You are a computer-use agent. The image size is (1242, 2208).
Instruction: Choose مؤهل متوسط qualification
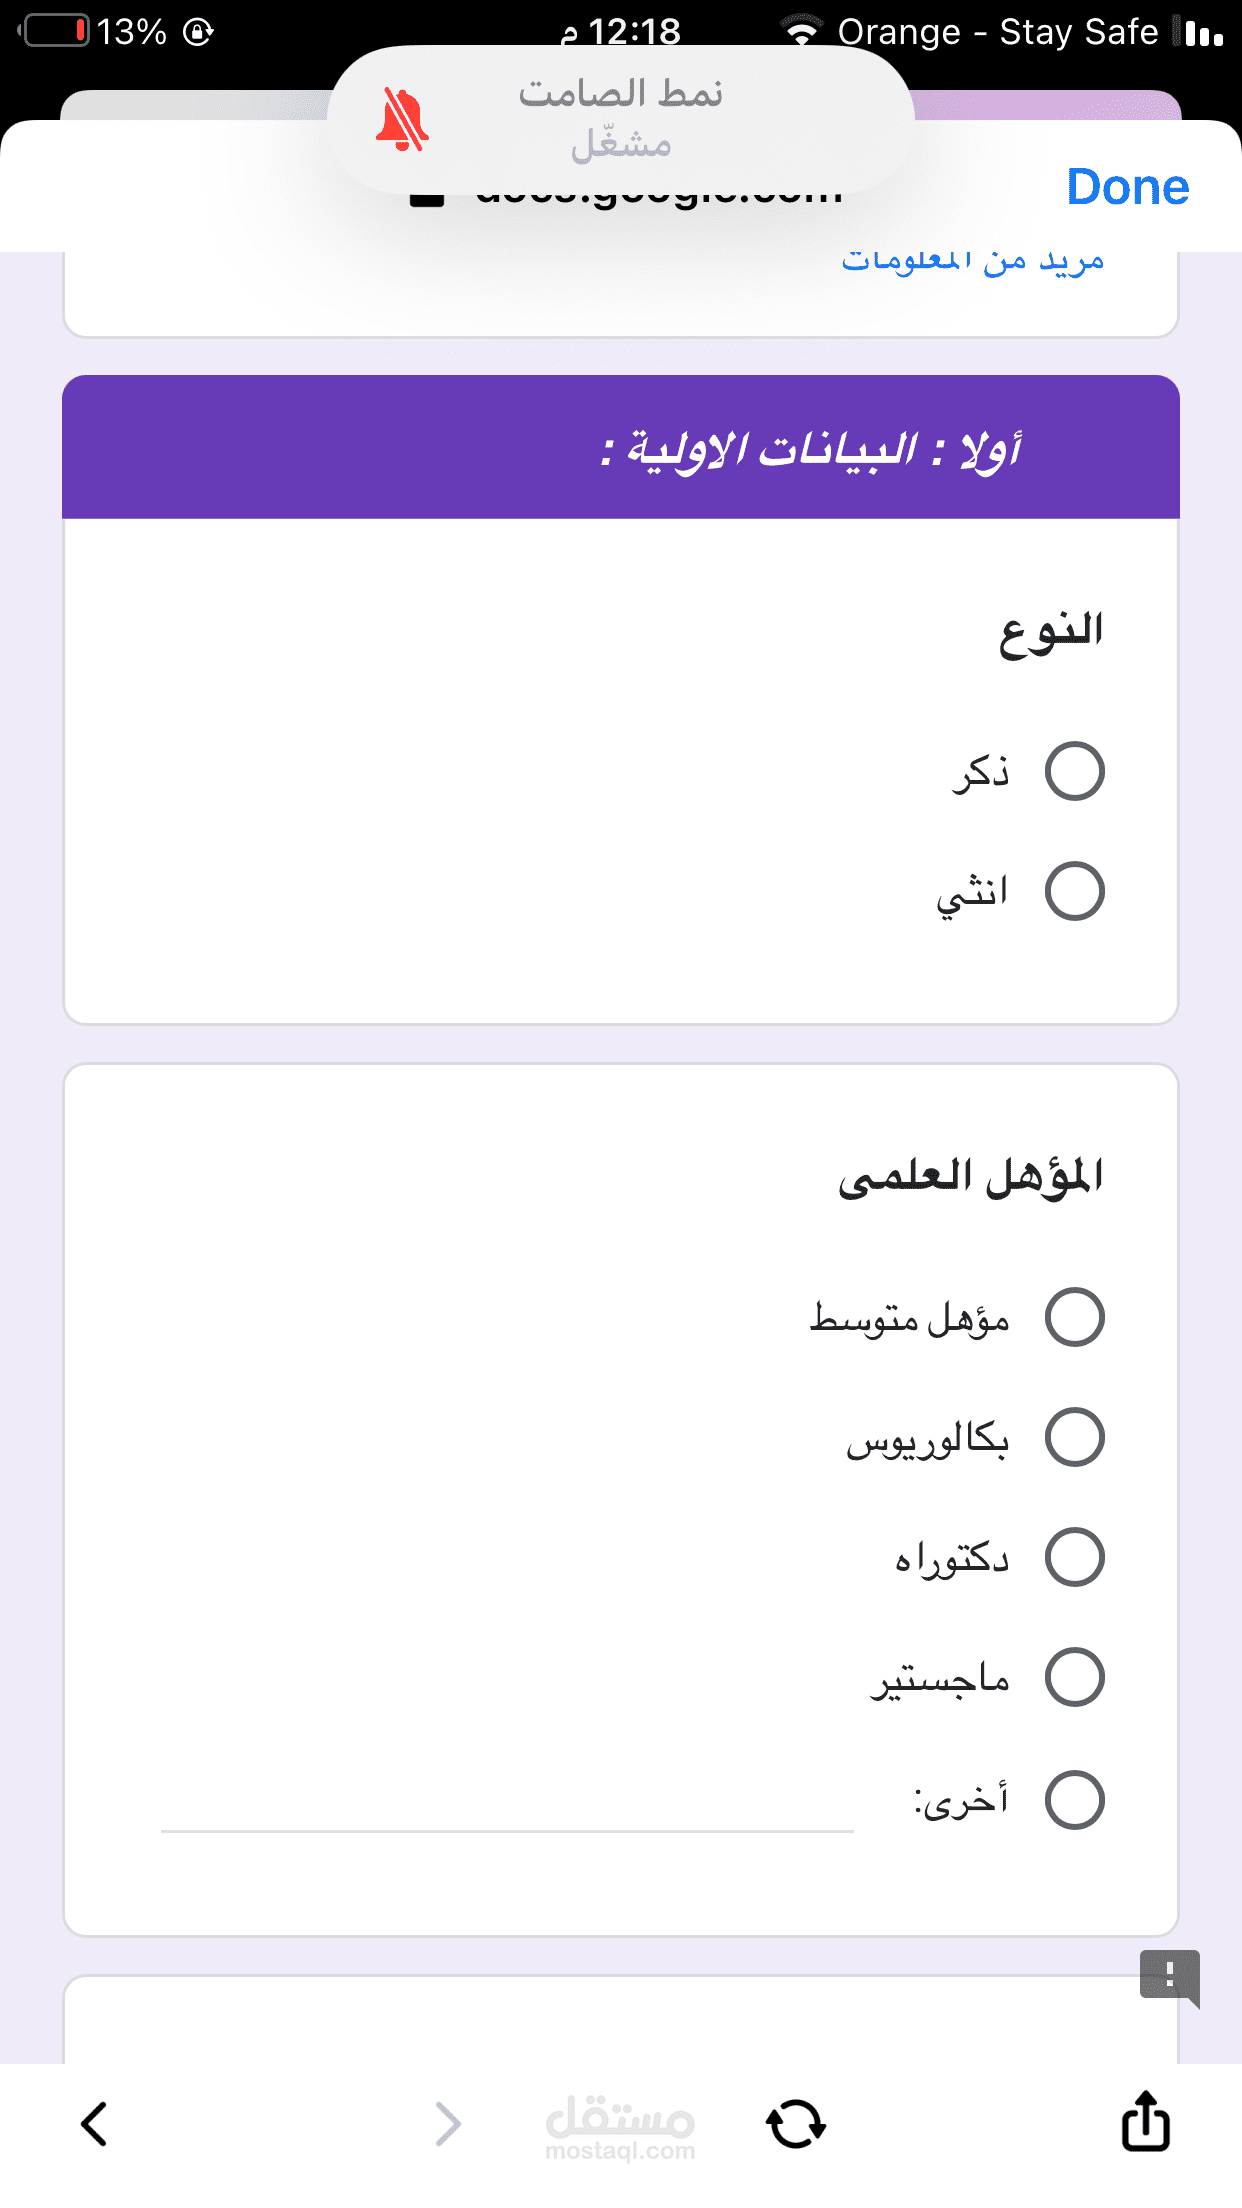tap(1075, 1317)
